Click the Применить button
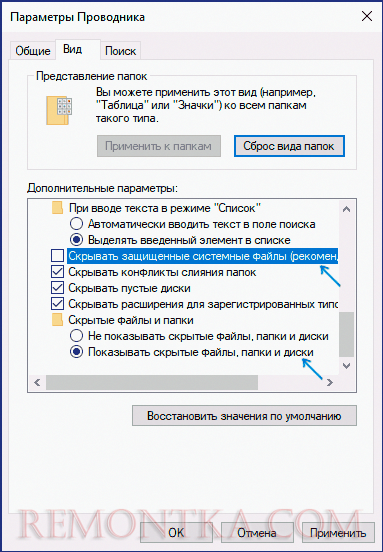This screenshot has width=383, height=552. [x=338, y=533]
